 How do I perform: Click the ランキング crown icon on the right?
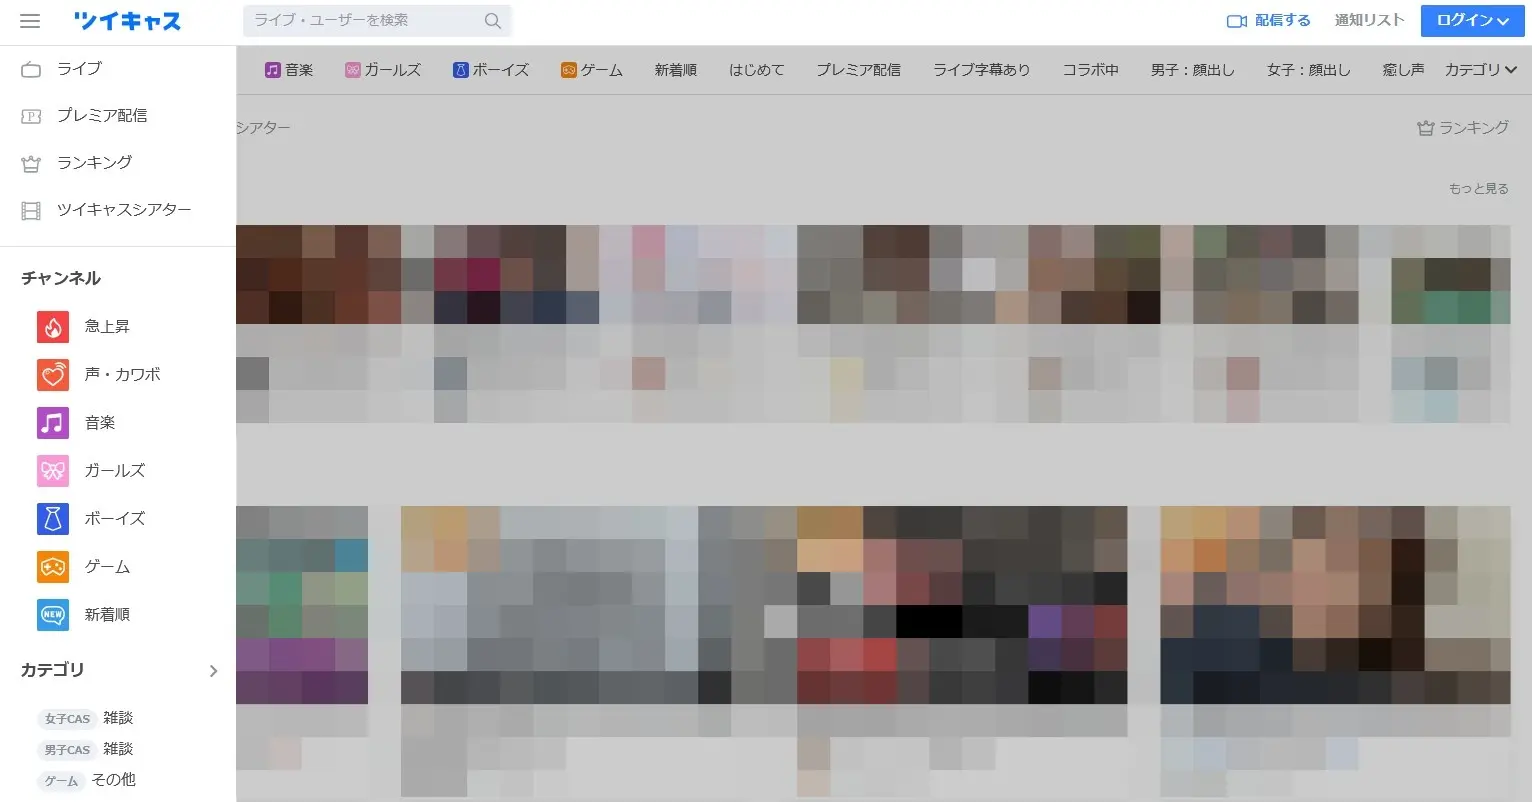pos(1424,128)
